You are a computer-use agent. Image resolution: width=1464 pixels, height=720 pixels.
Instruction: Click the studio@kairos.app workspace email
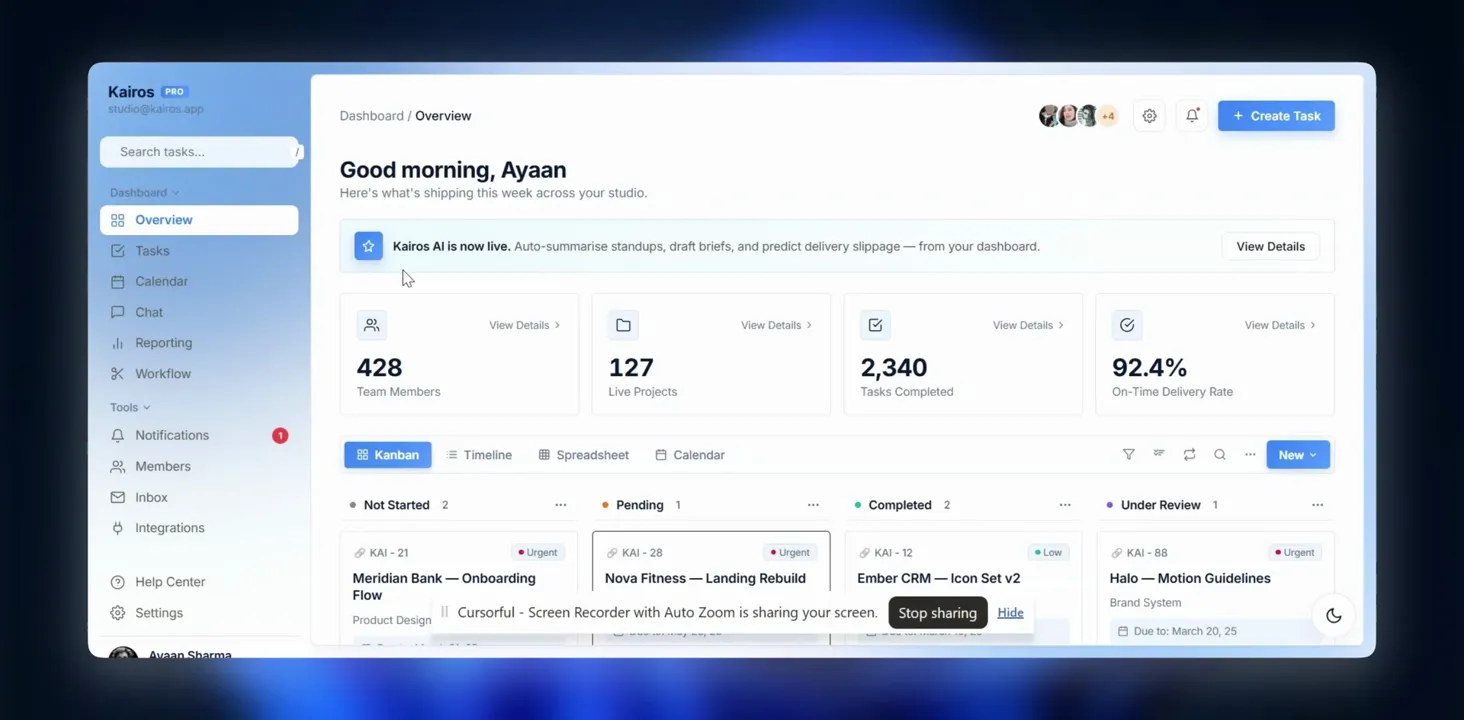tap(155, 109)
